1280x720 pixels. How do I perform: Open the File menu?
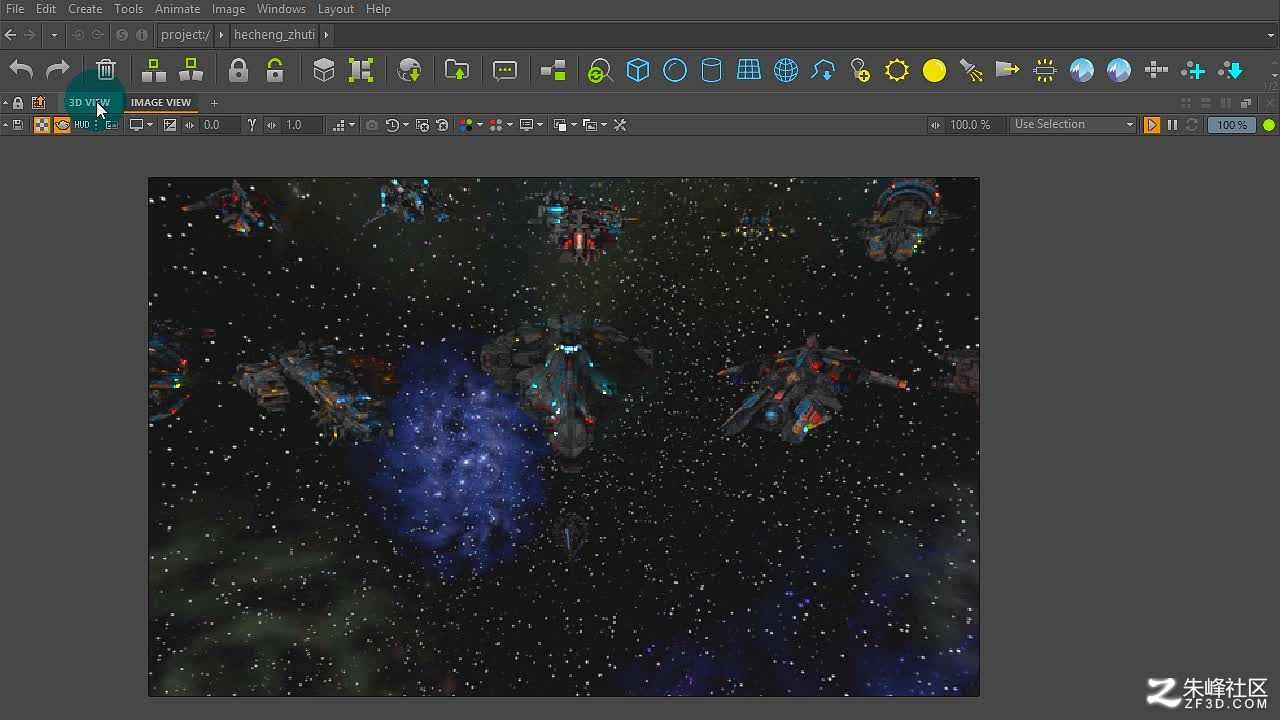pyautogui.click(x=15, y=9)
